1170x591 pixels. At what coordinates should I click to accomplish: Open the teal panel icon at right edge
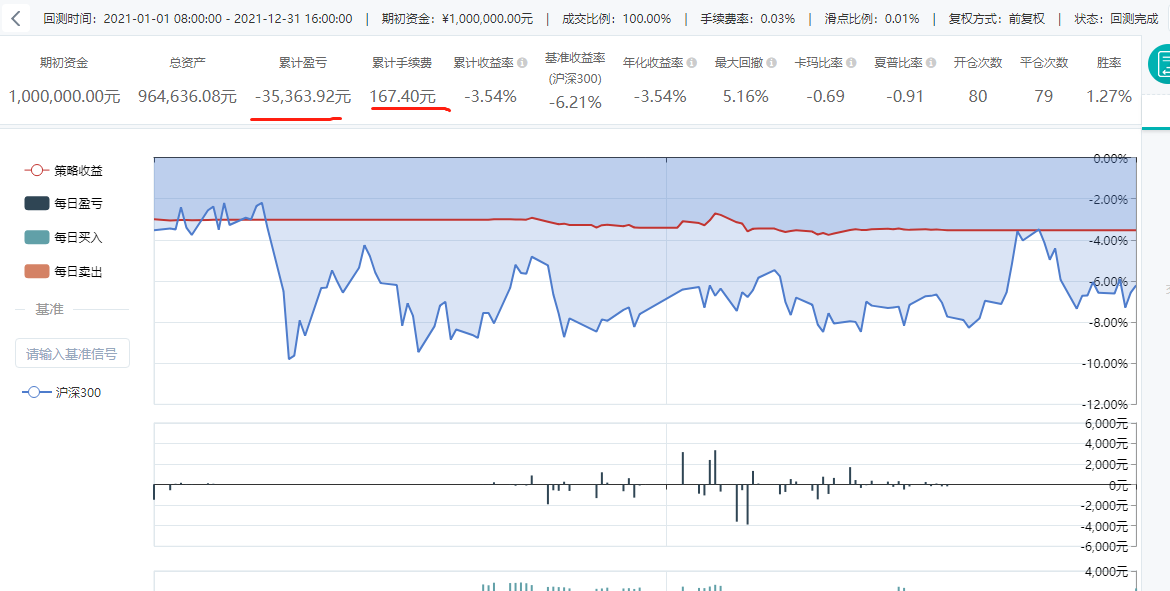(1160, 64)
